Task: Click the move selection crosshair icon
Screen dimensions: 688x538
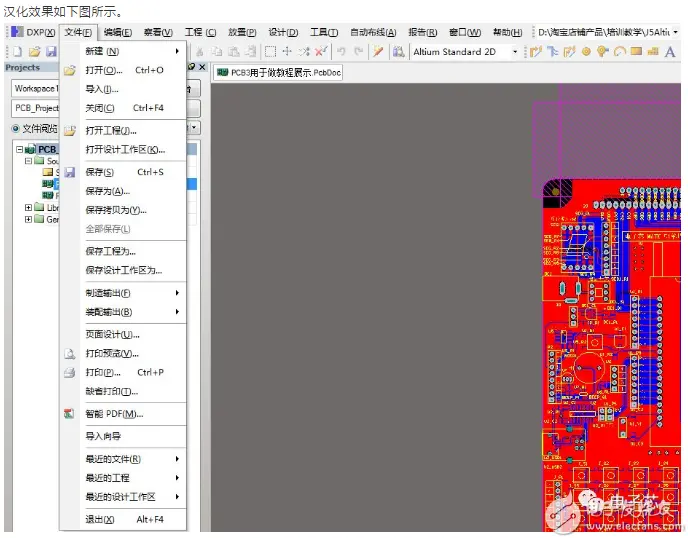Action: pyautogui.click(x=287, y=52)
